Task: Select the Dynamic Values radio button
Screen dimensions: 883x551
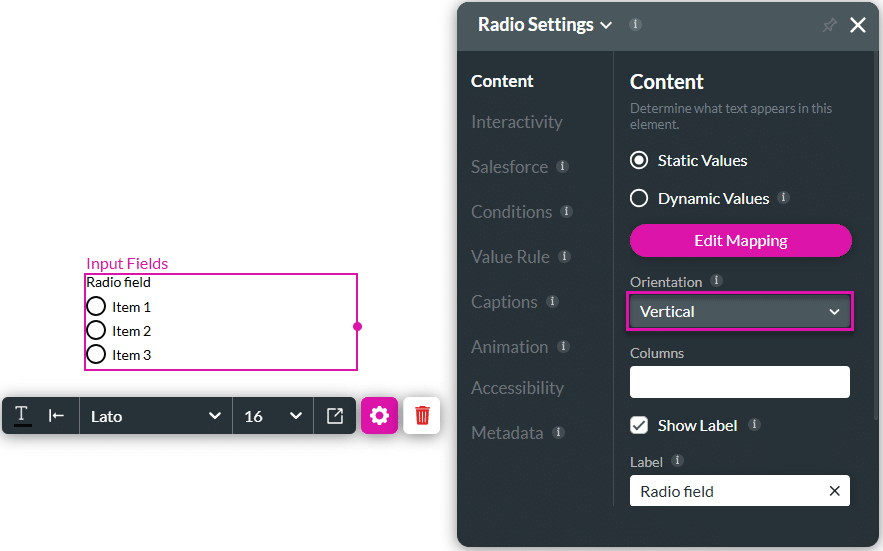Action: 639,198
